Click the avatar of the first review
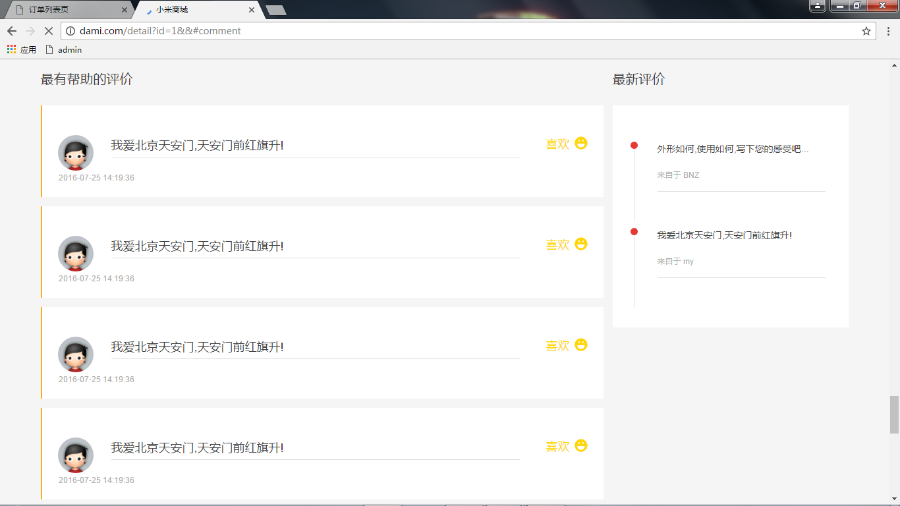Image resolution: width=900 pixels, height=506 pixels. click(x=76, y=153)
